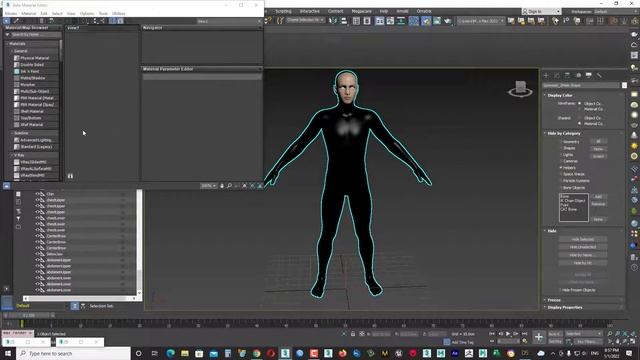Open the Hierarchy tab icon in command panel
This screenshot has height=360, width=640.
tap(567, 75)
